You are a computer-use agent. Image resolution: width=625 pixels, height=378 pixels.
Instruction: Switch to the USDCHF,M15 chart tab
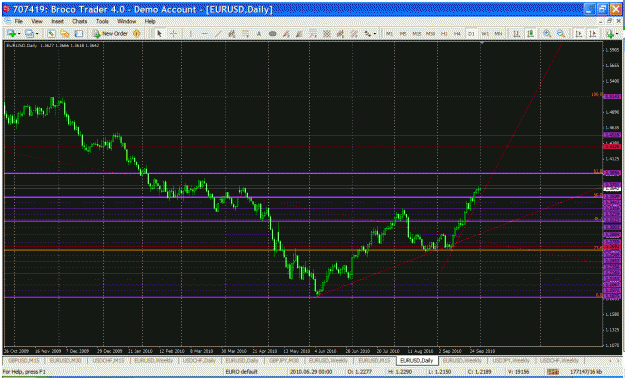pyautogui.click(x=108, y=360)
